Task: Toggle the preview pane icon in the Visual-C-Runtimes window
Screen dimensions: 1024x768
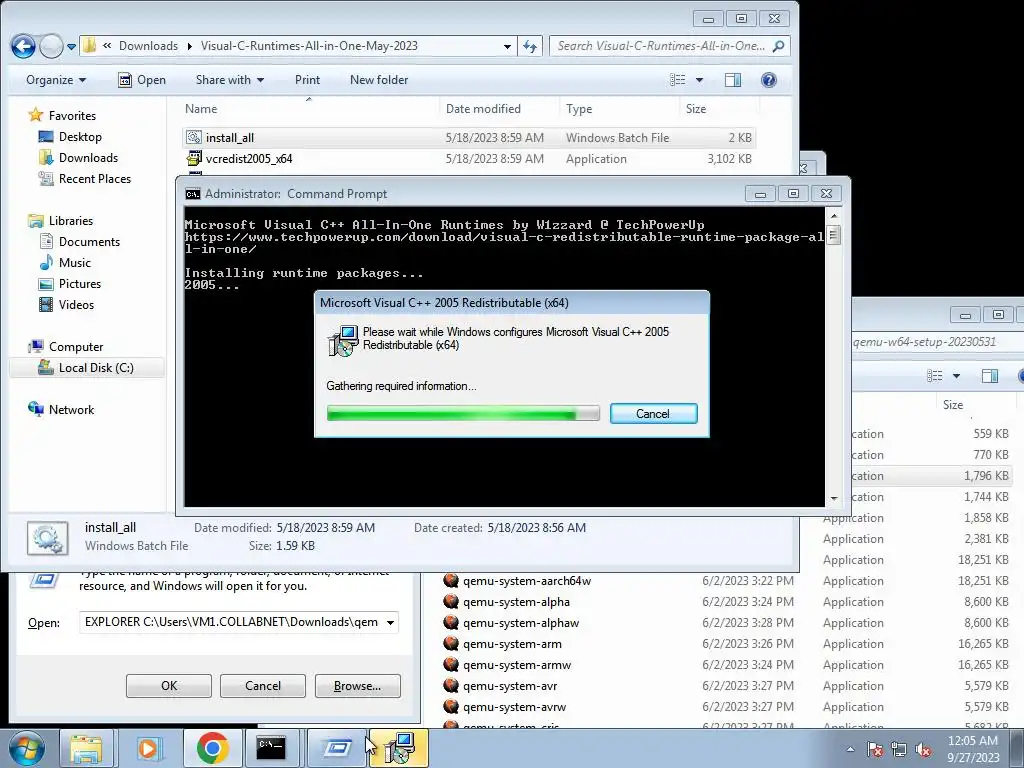Action: tap(733, 80)
